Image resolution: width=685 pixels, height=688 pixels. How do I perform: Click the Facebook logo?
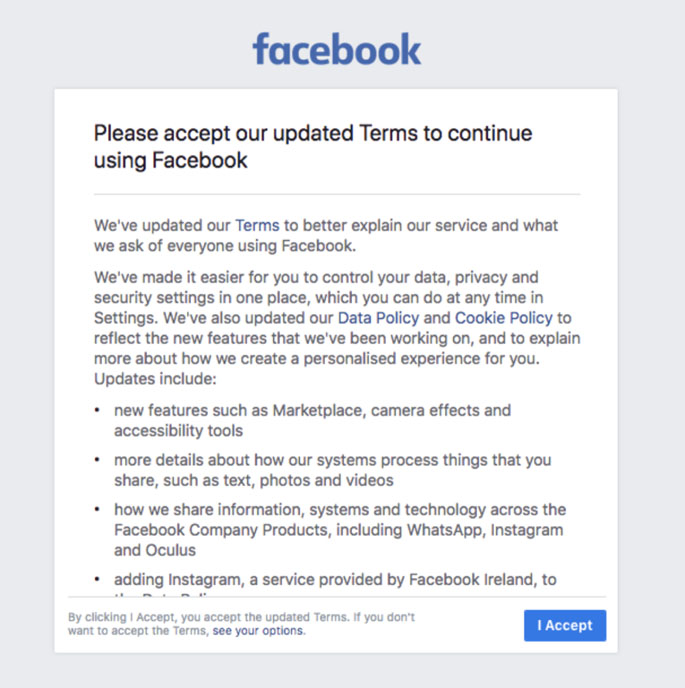pyautogui.click(x=337, y=49)
